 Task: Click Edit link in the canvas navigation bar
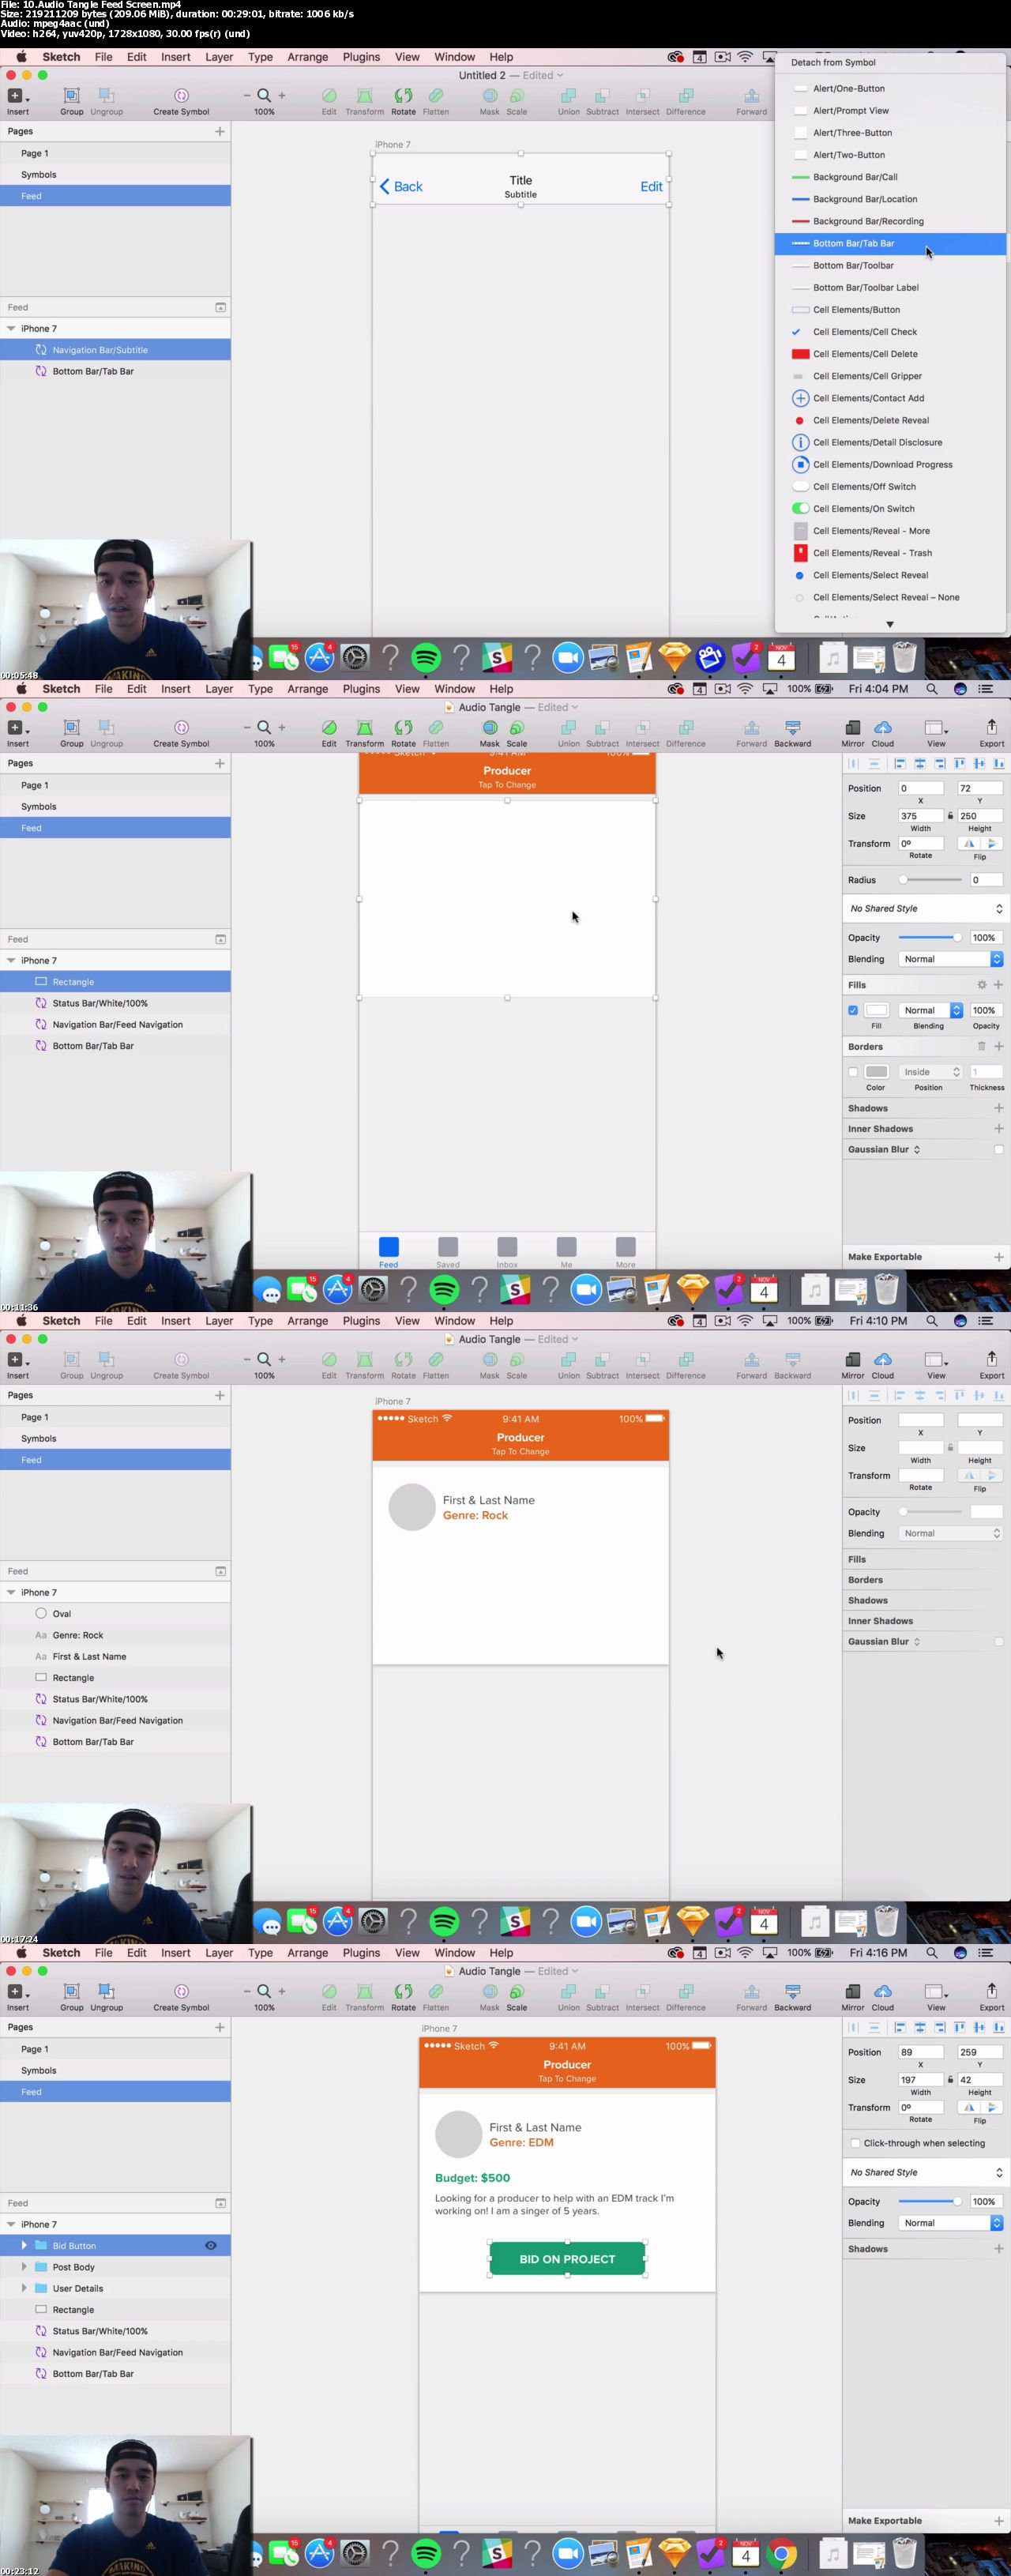point(651,186)
